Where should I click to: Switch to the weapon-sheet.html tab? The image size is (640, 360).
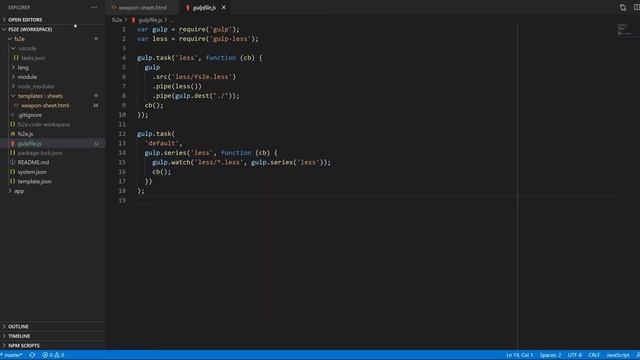[142, 7]
